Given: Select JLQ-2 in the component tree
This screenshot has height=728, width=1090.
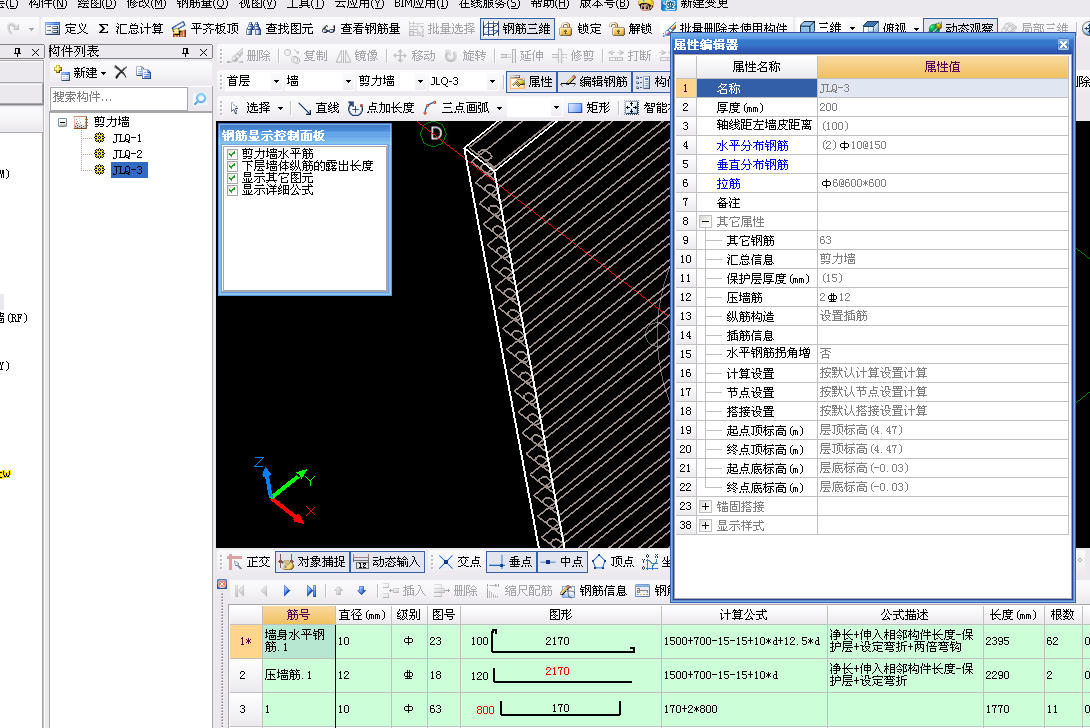Looking at the screenshot, I should pos(127,154).
